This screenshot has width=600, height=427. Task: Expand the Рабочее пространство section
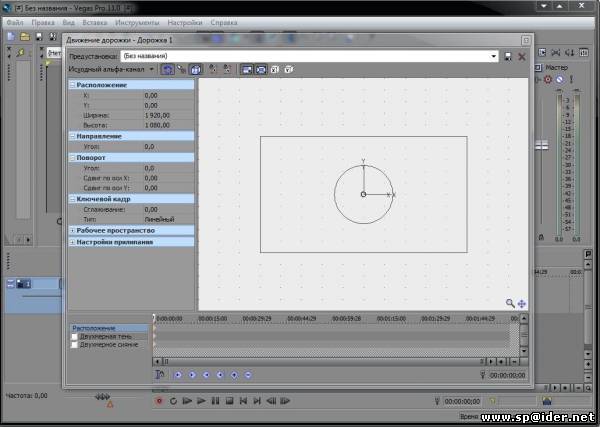(72, 230)
